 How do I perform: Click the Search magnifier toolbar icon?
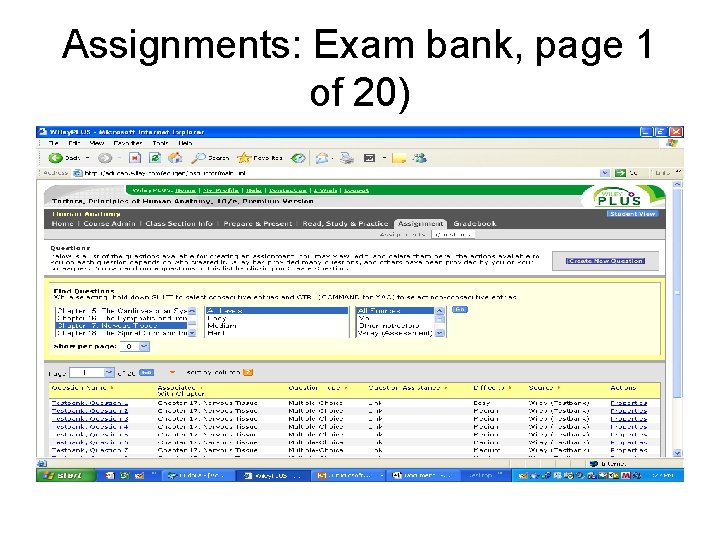point(198,158)
